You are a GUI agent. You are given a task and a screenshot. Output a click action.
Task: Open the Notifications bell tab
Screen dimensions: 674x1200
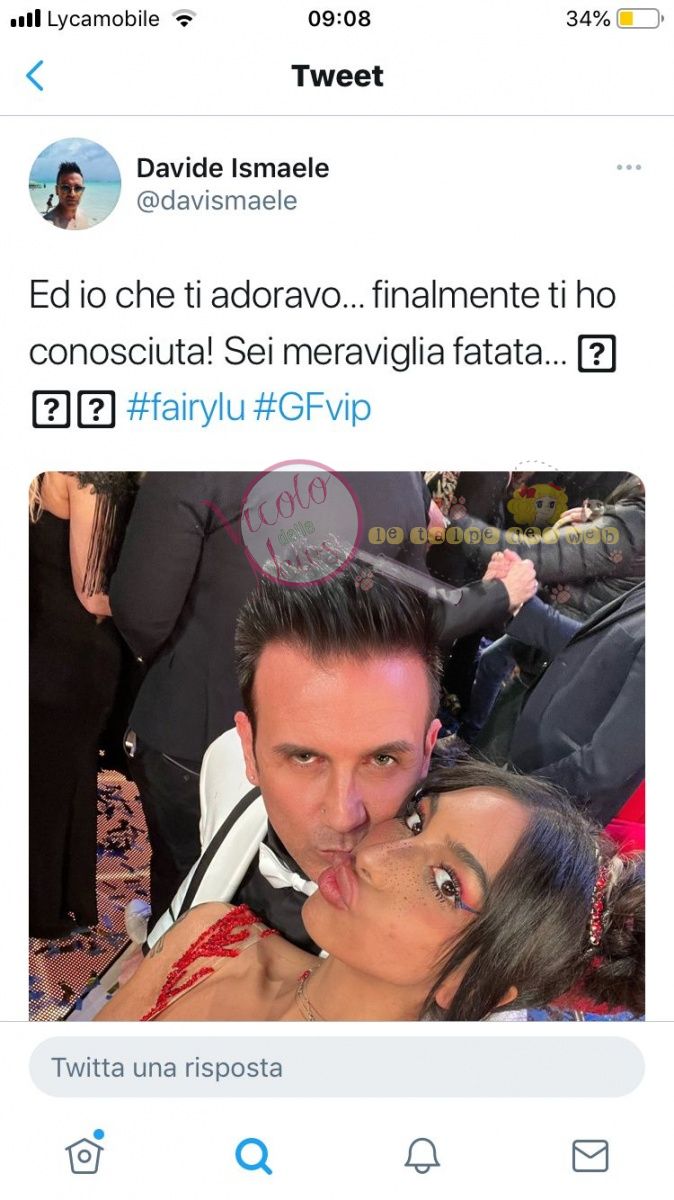pos(422,1156)
